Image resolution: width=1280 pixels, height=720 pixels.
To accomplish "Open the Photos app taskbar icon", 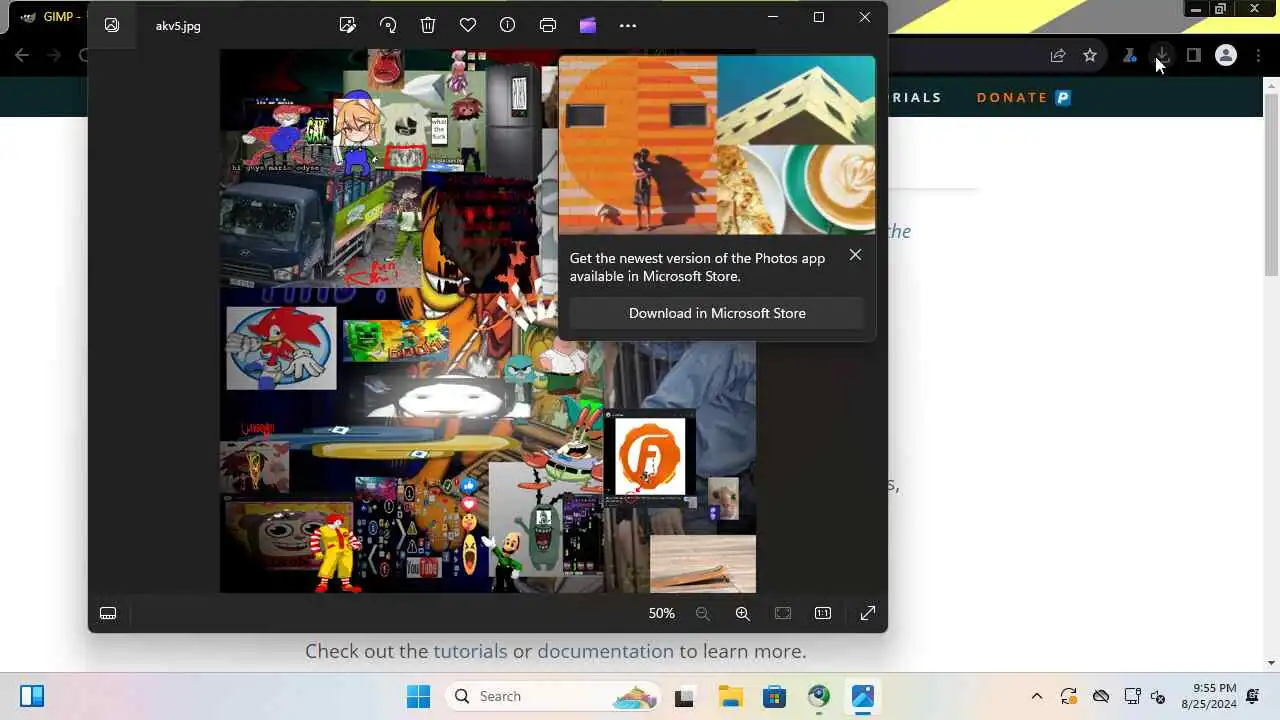I will pyautogui.click(x=863, y=696).
